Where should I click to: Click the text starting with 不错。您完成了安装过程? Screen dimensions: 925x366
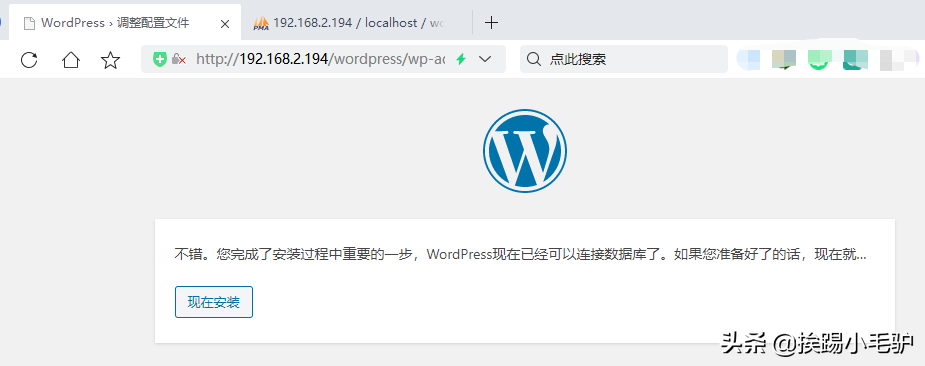(x=521, y=255)
